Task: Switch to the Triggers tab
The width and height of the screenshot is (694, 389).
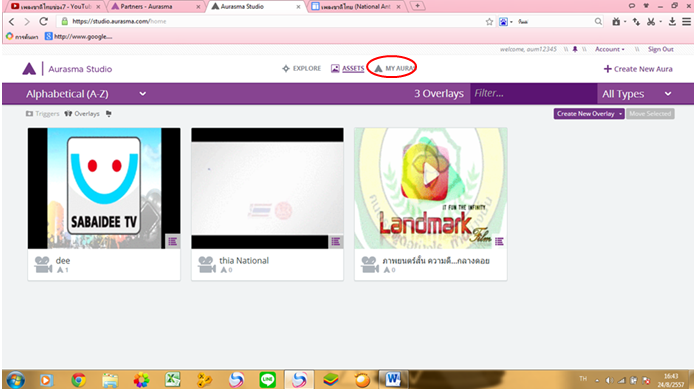Action: (42, 114)
